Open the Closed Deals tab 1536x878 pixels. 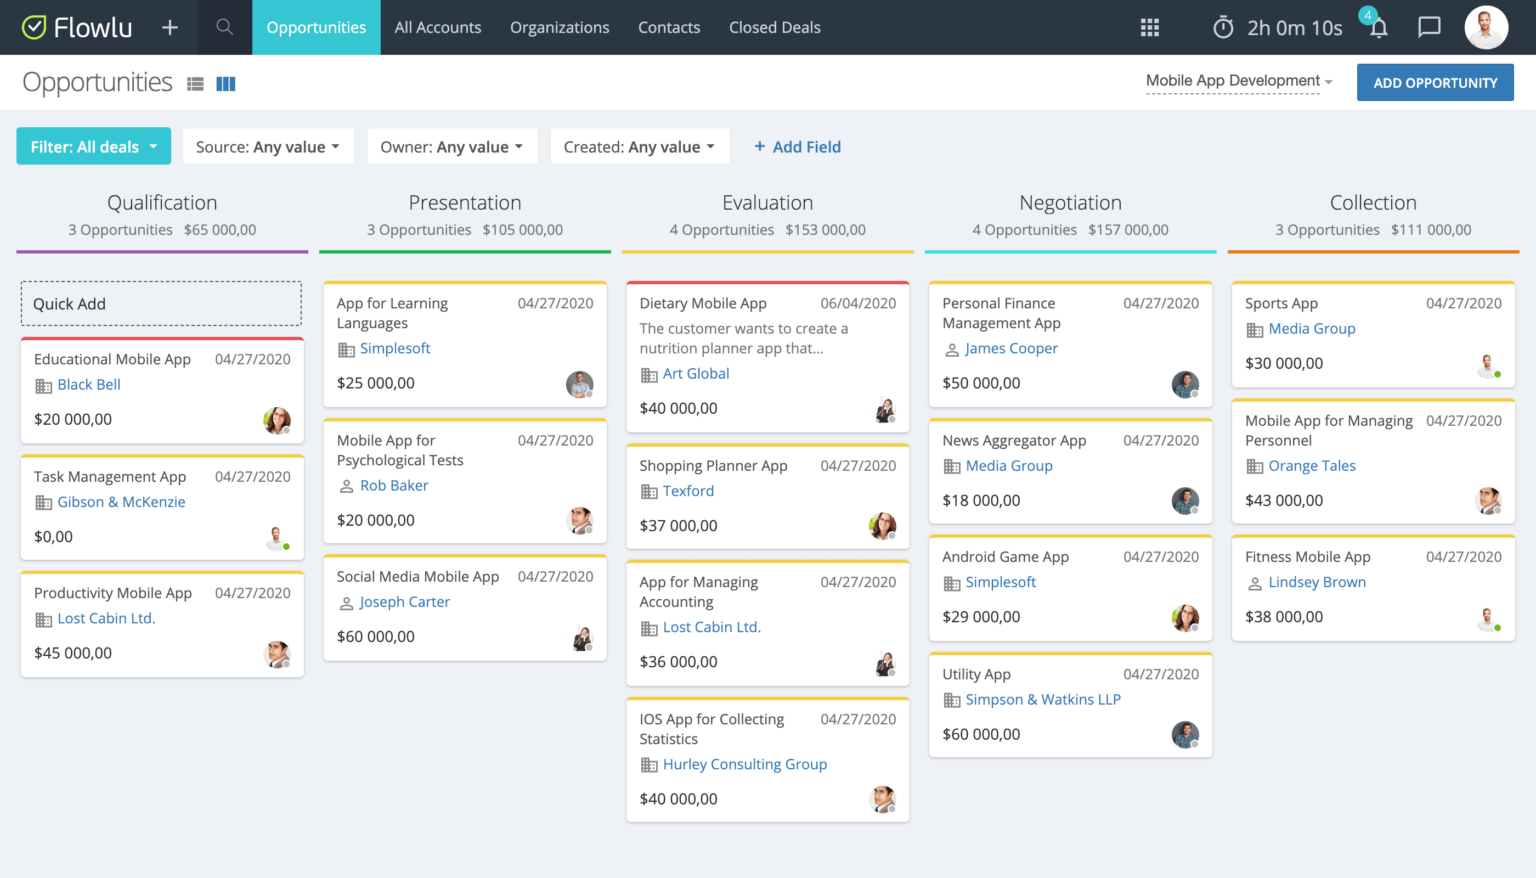[x=774, y=27]
